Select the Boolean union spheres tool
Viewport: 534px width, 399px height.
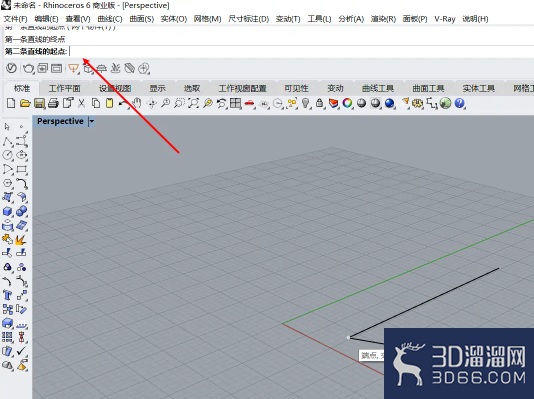22,211
